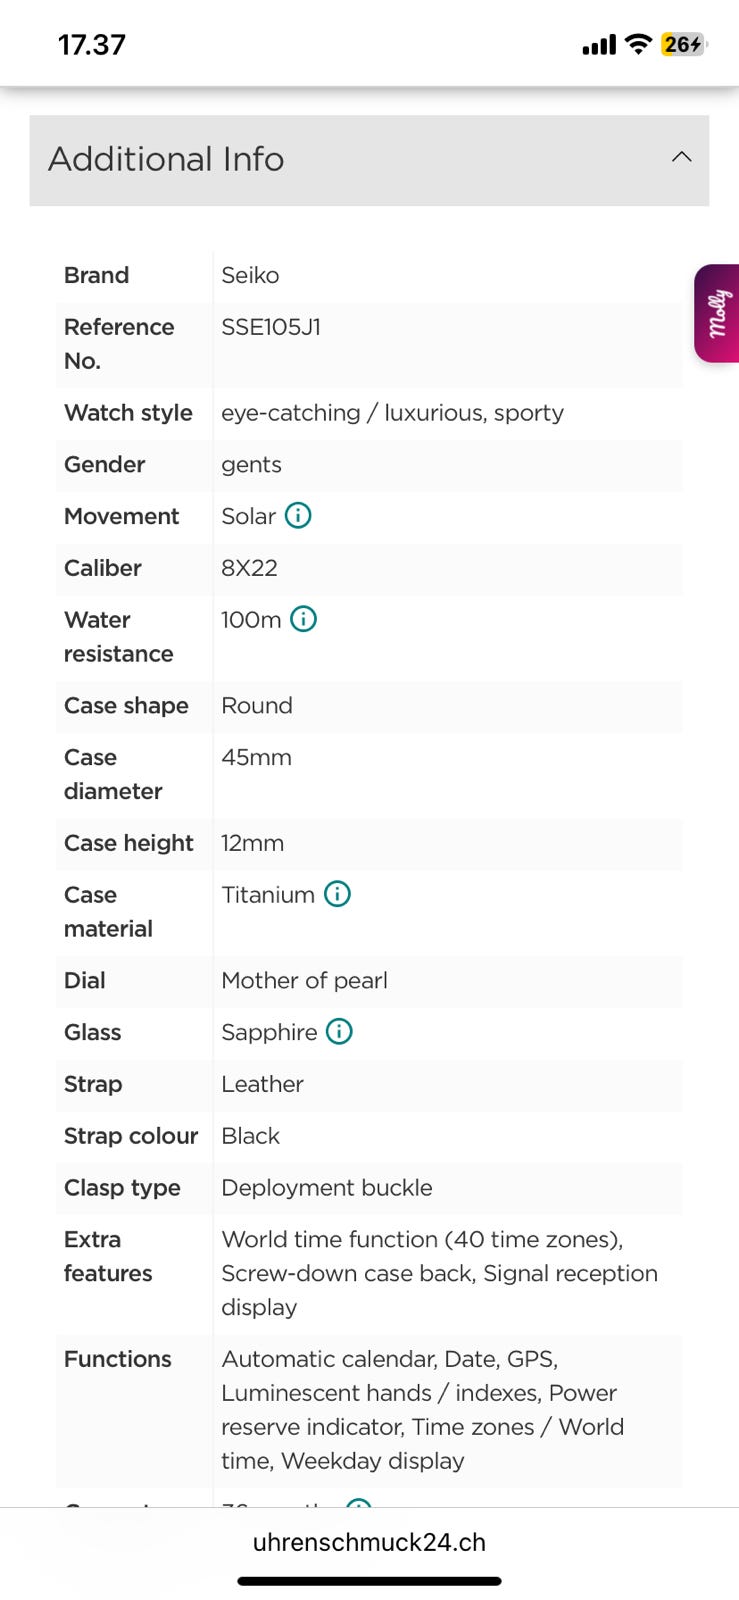Screen dimensions: 739x1600
Task: Select reference number SSE105J1 text
Action: [x=271, y=327]
